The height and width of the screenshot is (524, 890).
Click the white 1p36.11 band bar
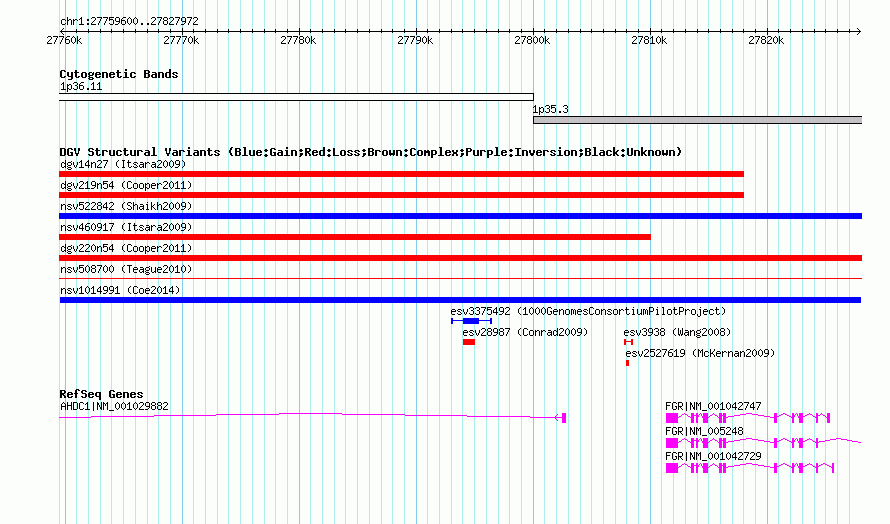296,97
